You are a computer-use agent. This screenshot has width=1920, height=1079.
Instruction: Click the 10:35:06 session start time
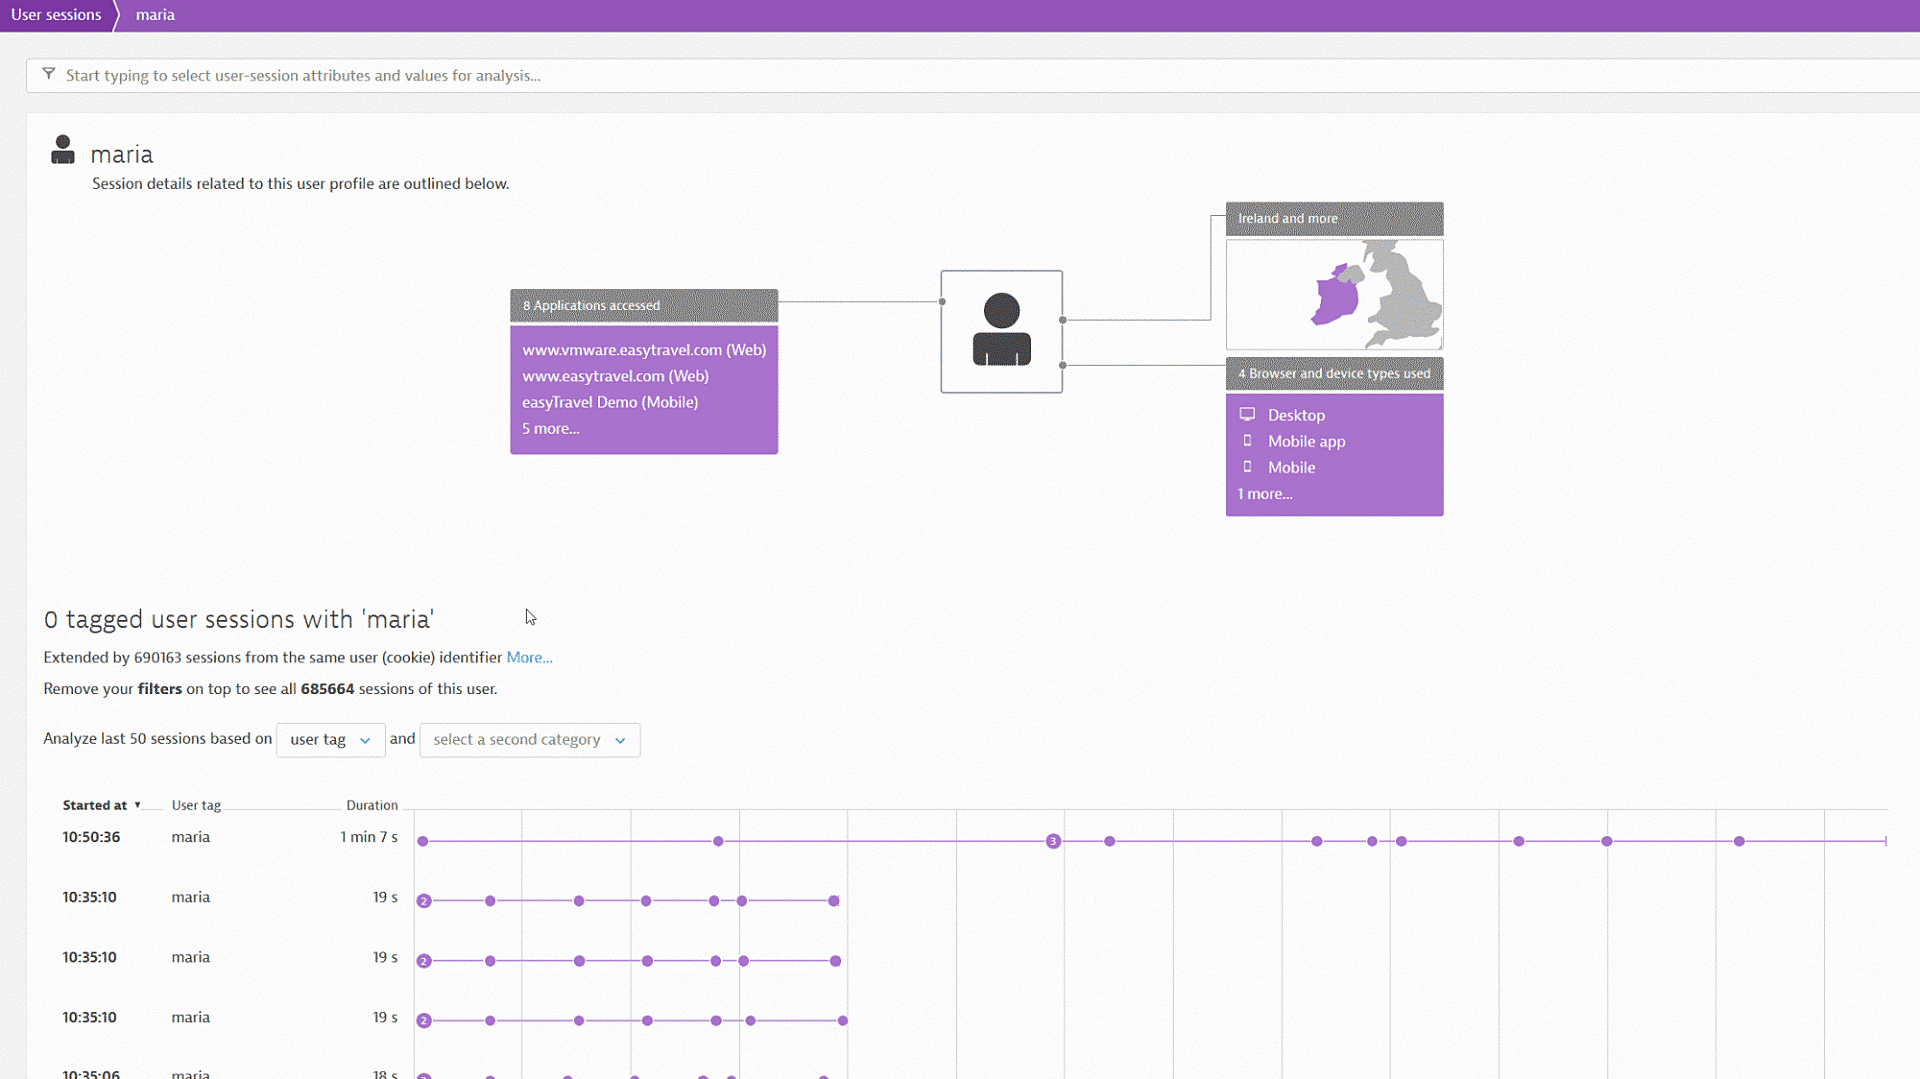coord(91,1074)
